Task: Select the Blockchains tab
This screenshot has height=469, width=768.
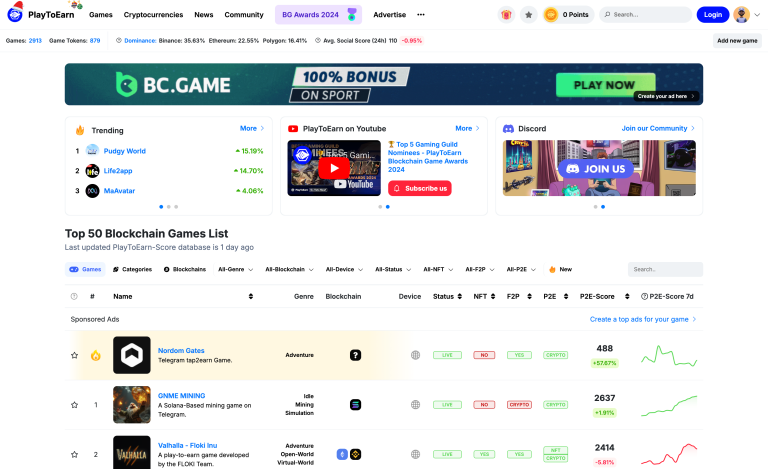Action: coord(185,269)
